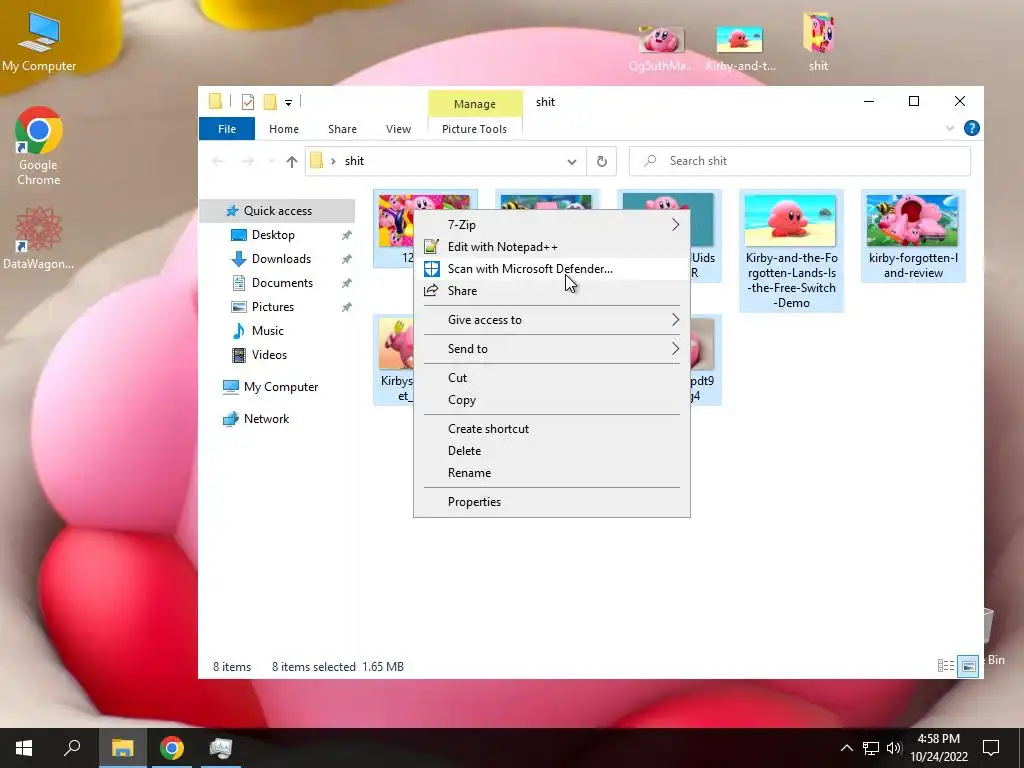
Task: Select Quick access in navigation pane
Action: (x=278, y=211)
